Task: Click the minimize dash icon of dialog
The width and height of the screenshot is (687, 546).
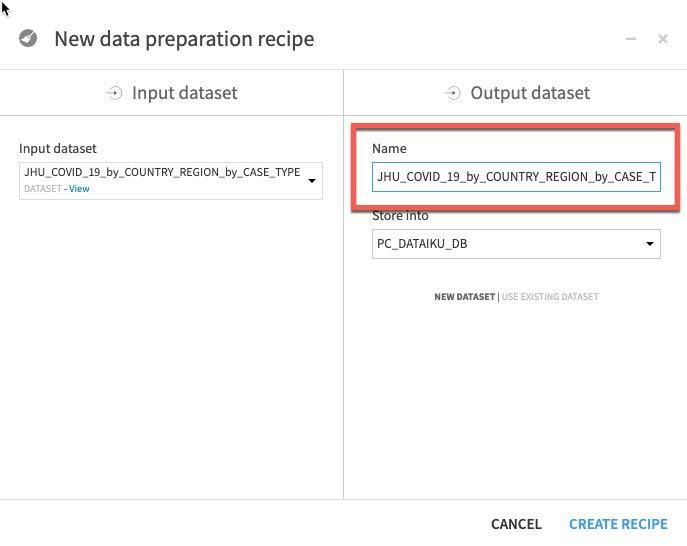Action: point(631,39)
